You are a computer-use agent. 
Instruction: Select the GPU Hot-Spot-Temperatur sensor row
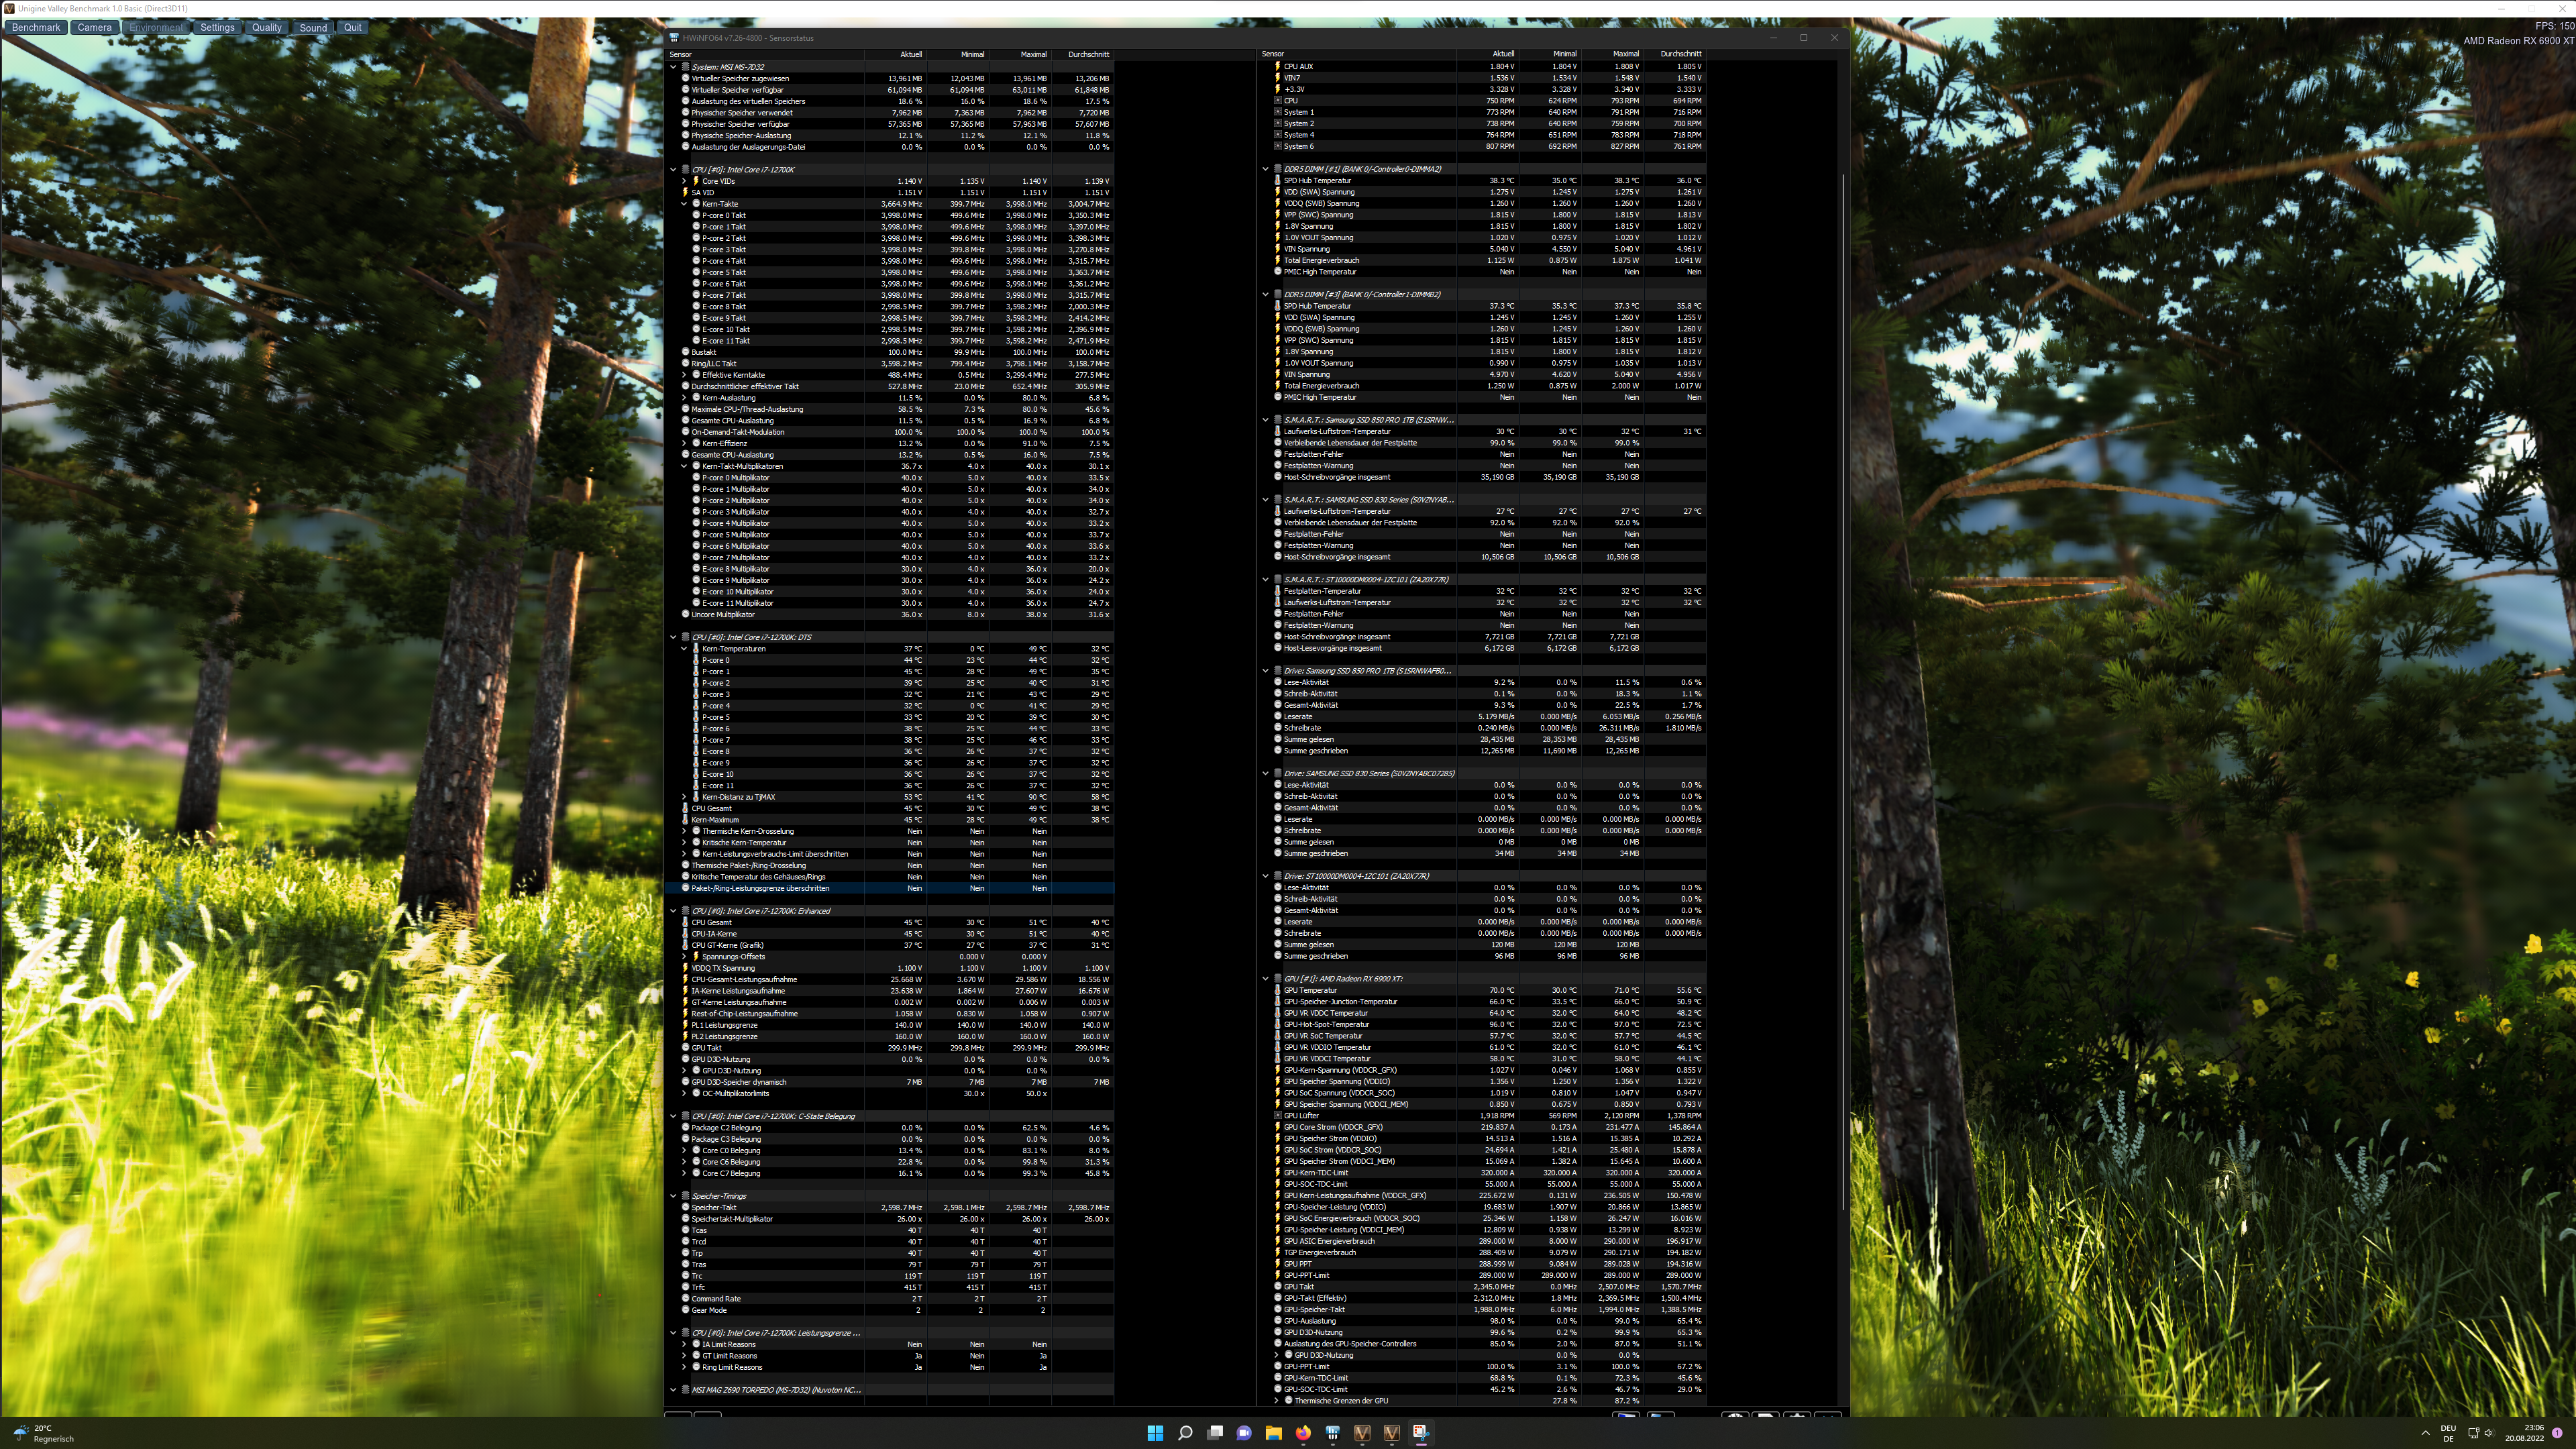tap(1326, 1024)
